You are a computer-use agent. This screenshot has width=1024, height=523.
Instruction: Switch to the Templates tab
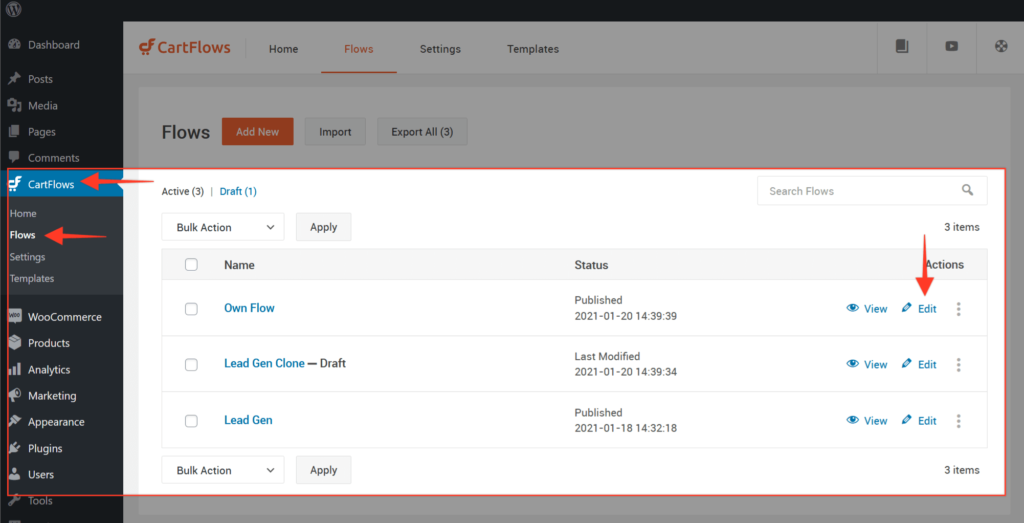[532, 49]
